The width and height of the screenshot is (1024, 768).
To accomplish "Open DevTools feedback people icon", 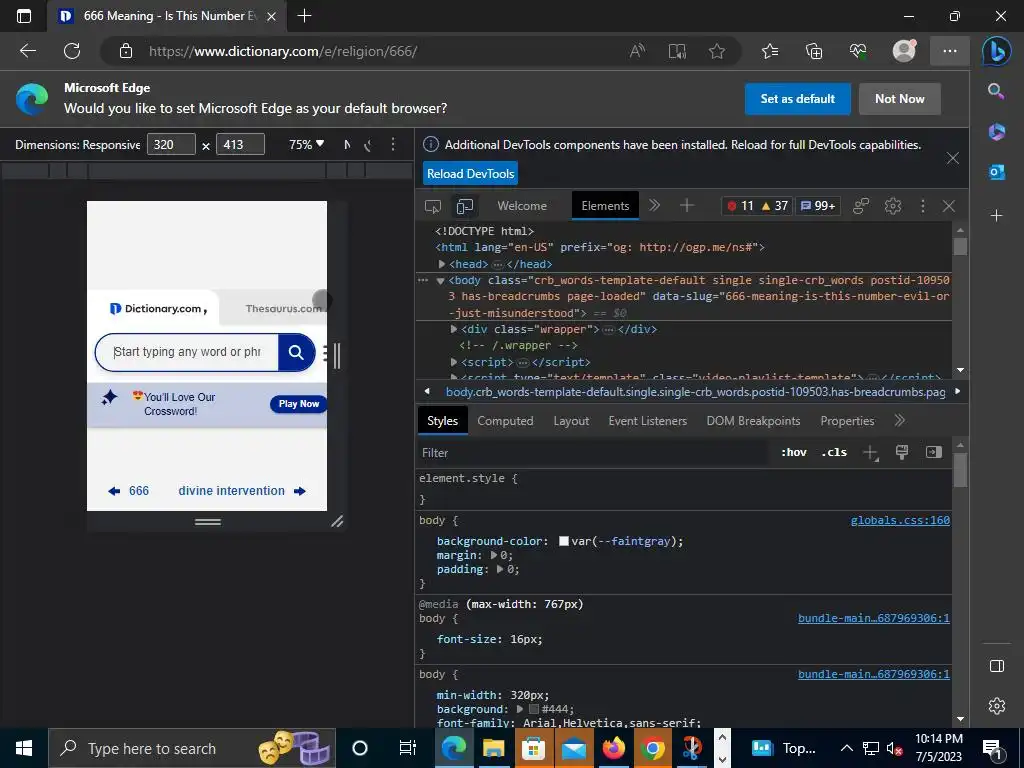I will (x=861, y=206).
